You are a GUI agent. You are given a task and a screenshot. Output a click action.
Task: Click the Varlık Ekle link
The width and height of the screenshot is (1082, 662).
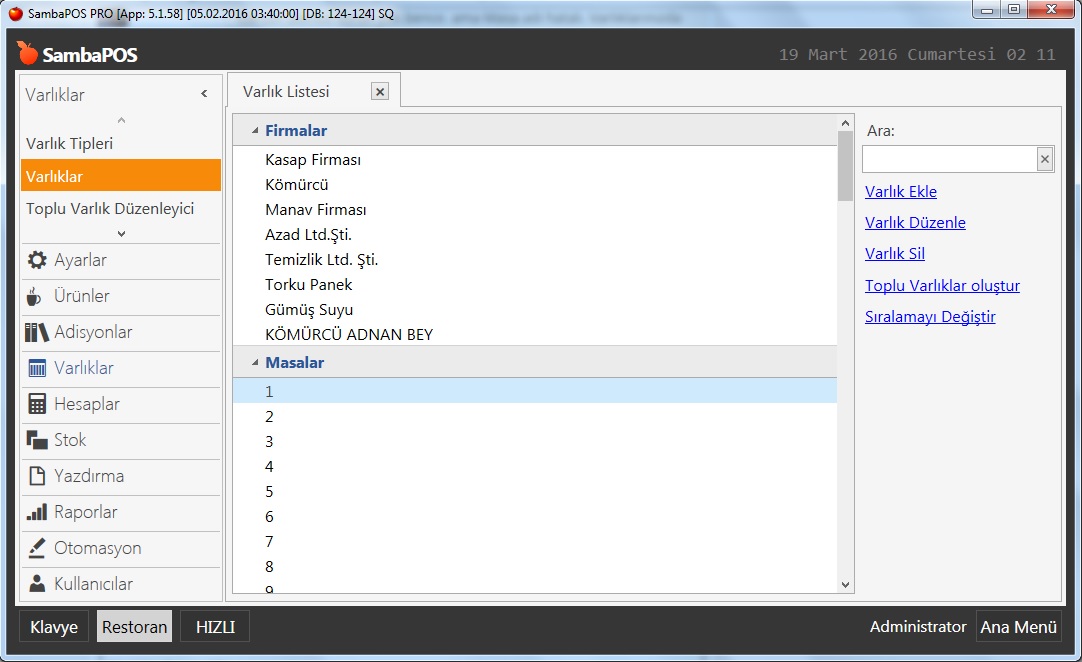[900, 192]
